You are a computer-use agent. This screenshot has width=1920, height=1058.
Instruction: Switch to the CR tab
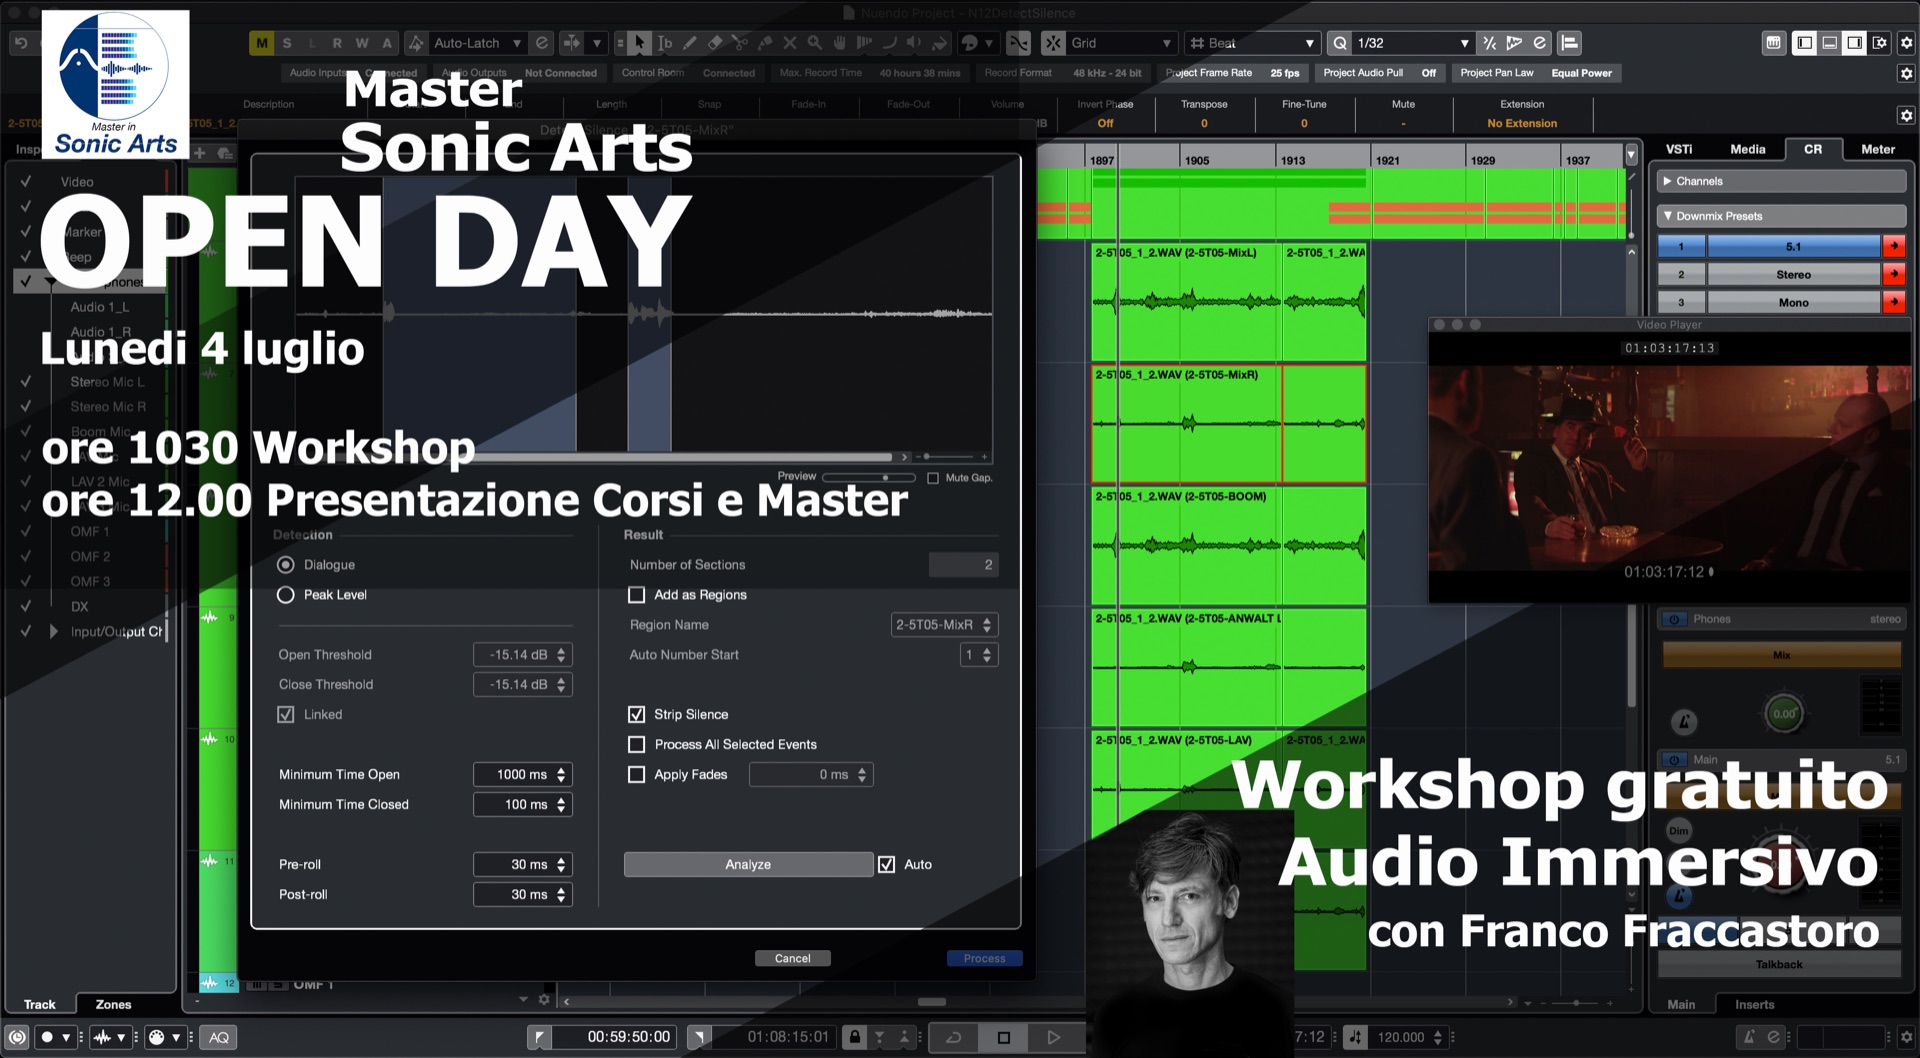click(1813, 149)
